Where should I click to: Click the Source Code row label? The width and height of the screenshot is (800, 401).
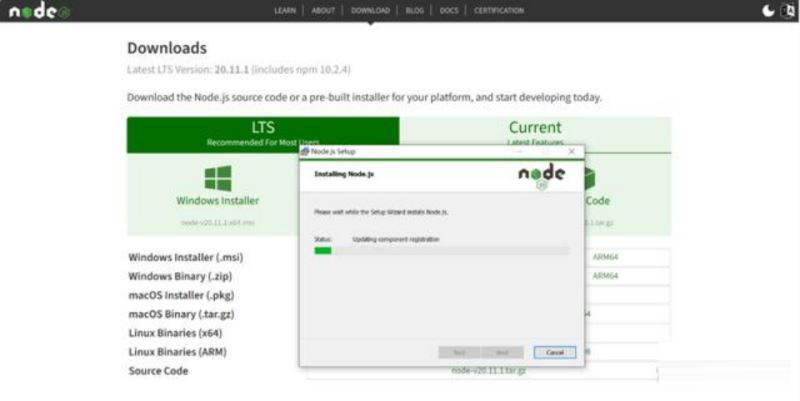pos(158,370)
